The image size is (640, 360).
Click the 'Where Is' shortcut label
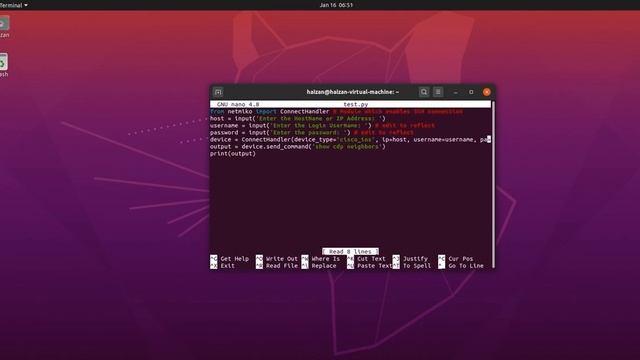pos(325,259)
